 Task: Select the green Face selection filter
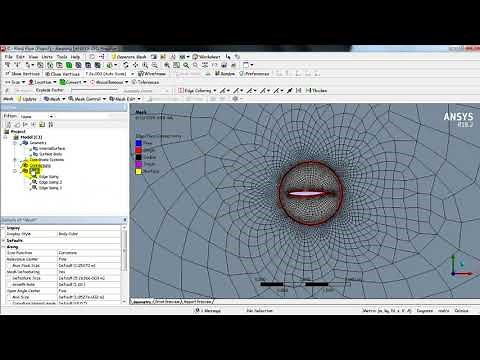pos(69,65)
